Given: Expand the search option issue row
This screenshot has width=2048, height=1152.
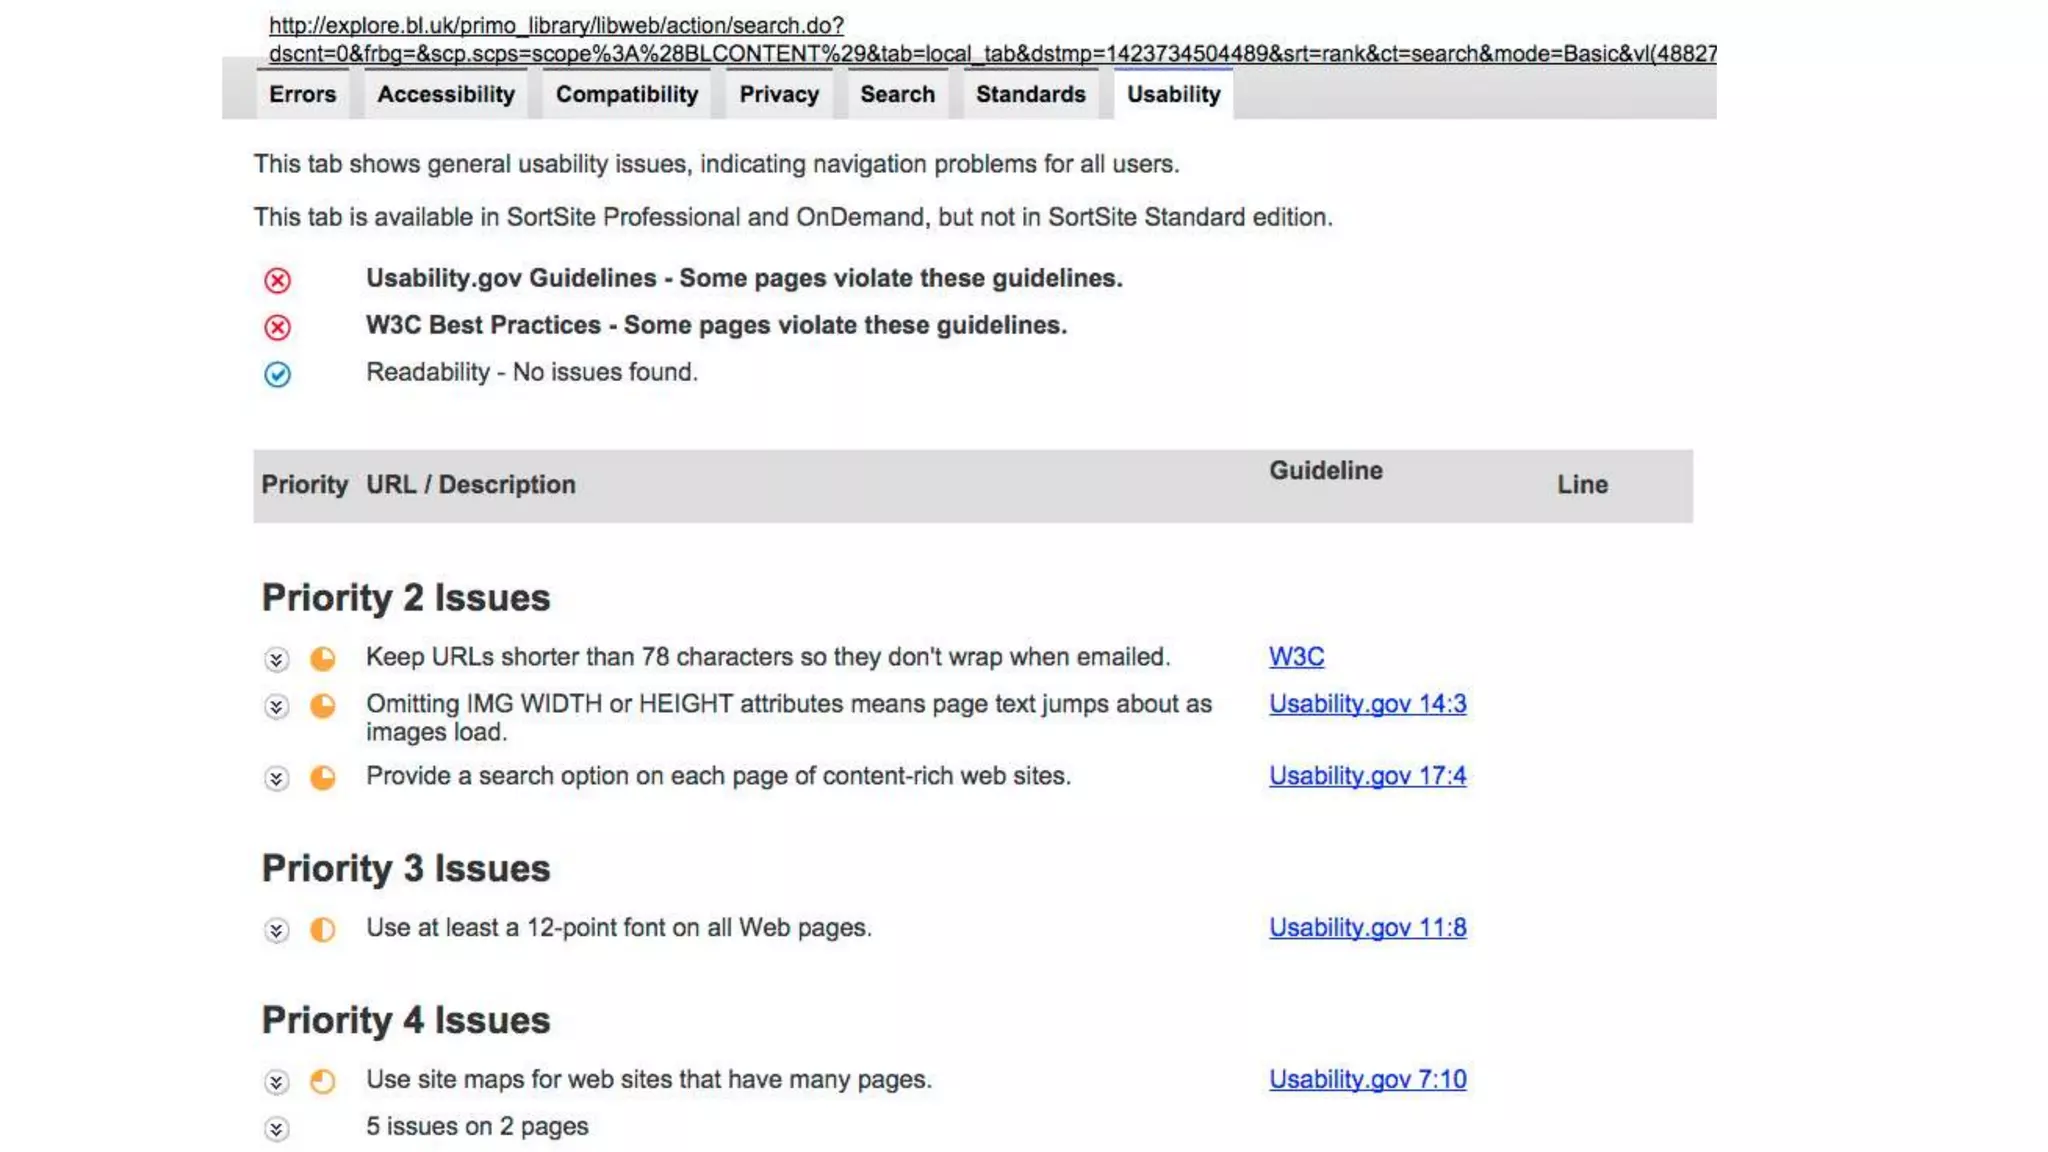Looking at the screenshot, I should click(276, 778).
